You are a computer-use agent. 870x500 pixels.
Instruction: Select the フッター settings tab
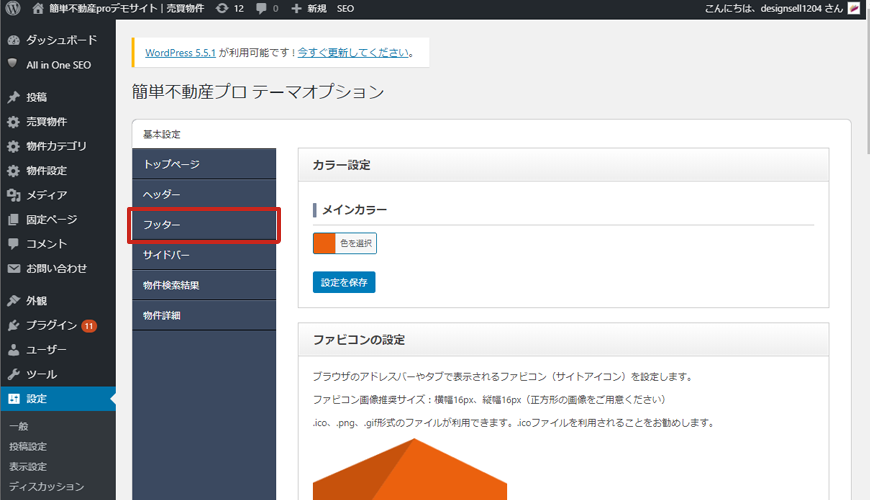pyautogui.click(x=204, y=225)
